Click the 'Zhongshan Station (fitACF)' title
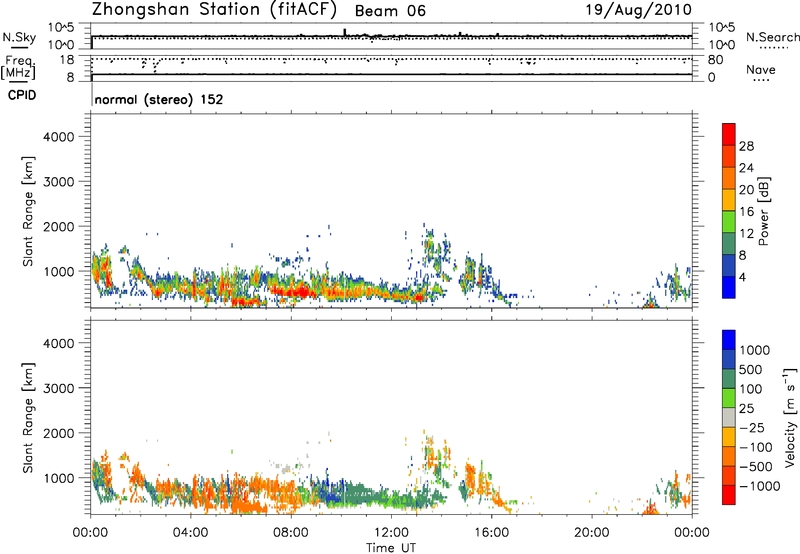 214,10
